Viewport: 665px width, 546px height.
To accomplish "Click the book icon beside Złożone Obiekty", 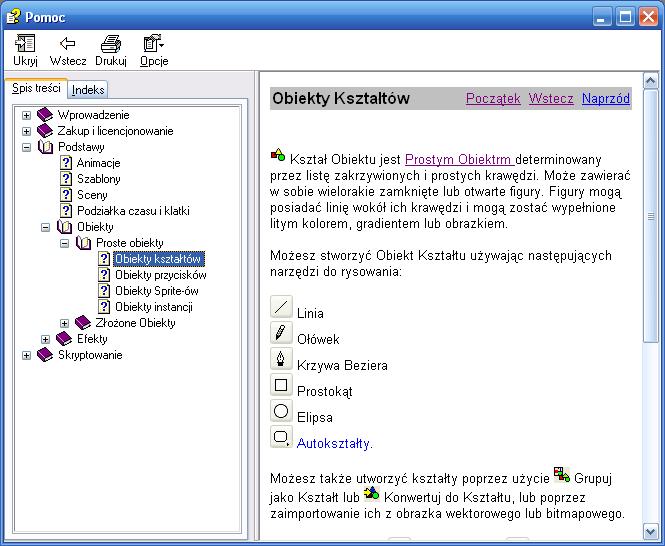I will [83, 322].
